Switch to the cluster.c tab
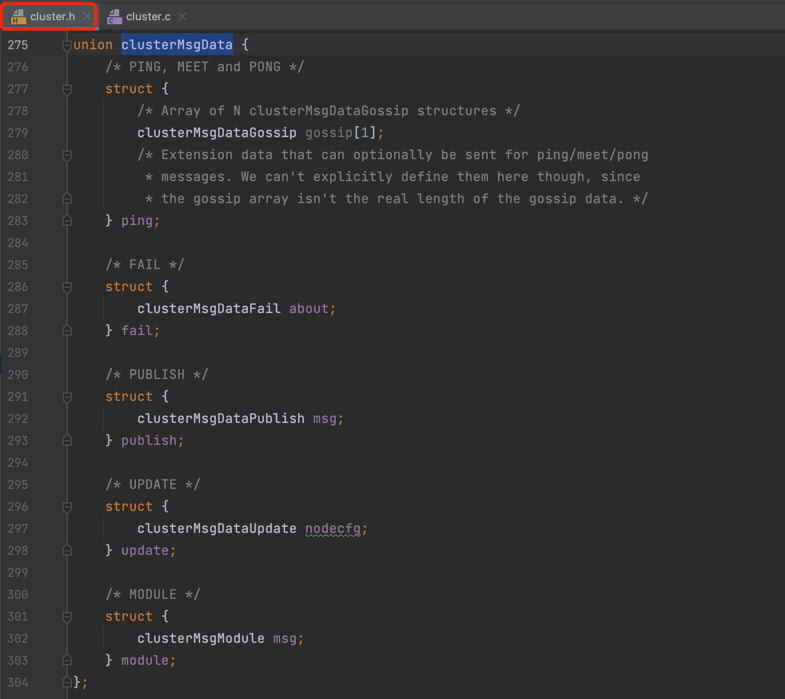This screenshot has width=785, height=699. coord(148,17)
